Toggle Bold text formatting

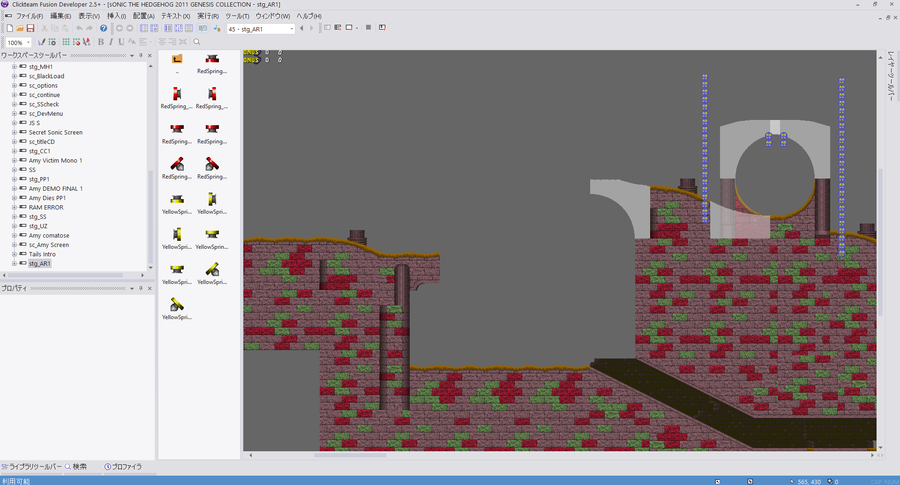(101, 42)
